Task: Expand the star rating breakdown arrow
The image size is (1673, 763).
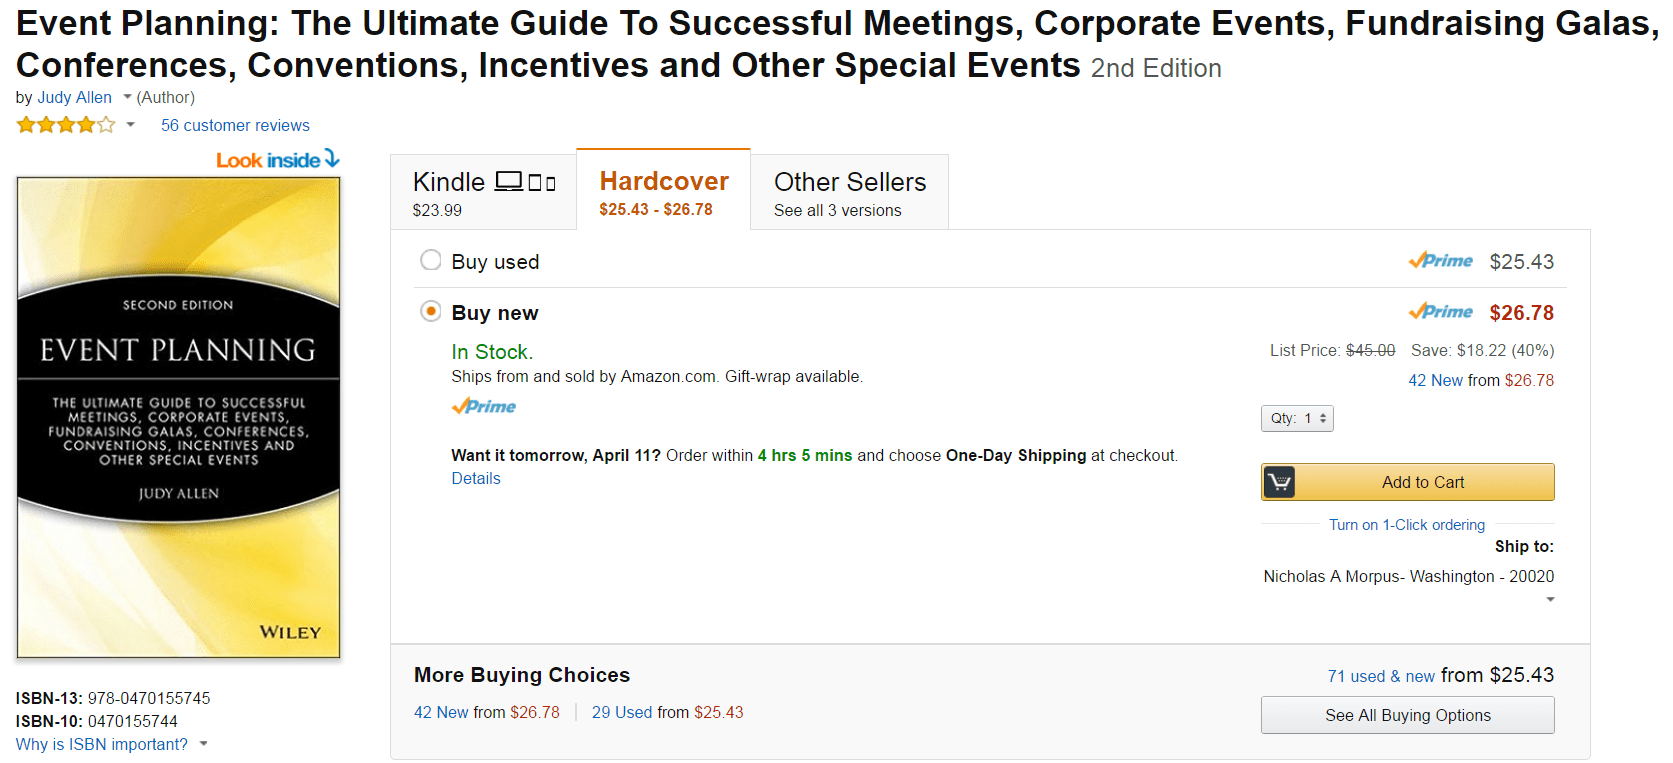Action: pos(130,125)
